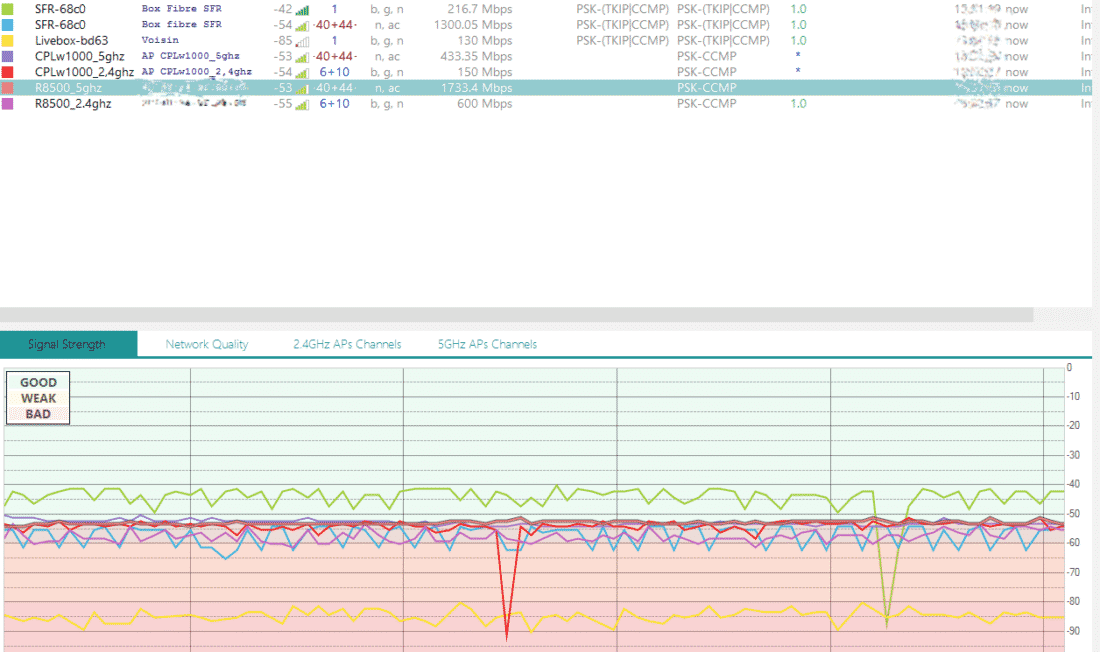Click the 'GOOD' legend label in the chart
The image size is (1100, 652).
pos(39,382)
